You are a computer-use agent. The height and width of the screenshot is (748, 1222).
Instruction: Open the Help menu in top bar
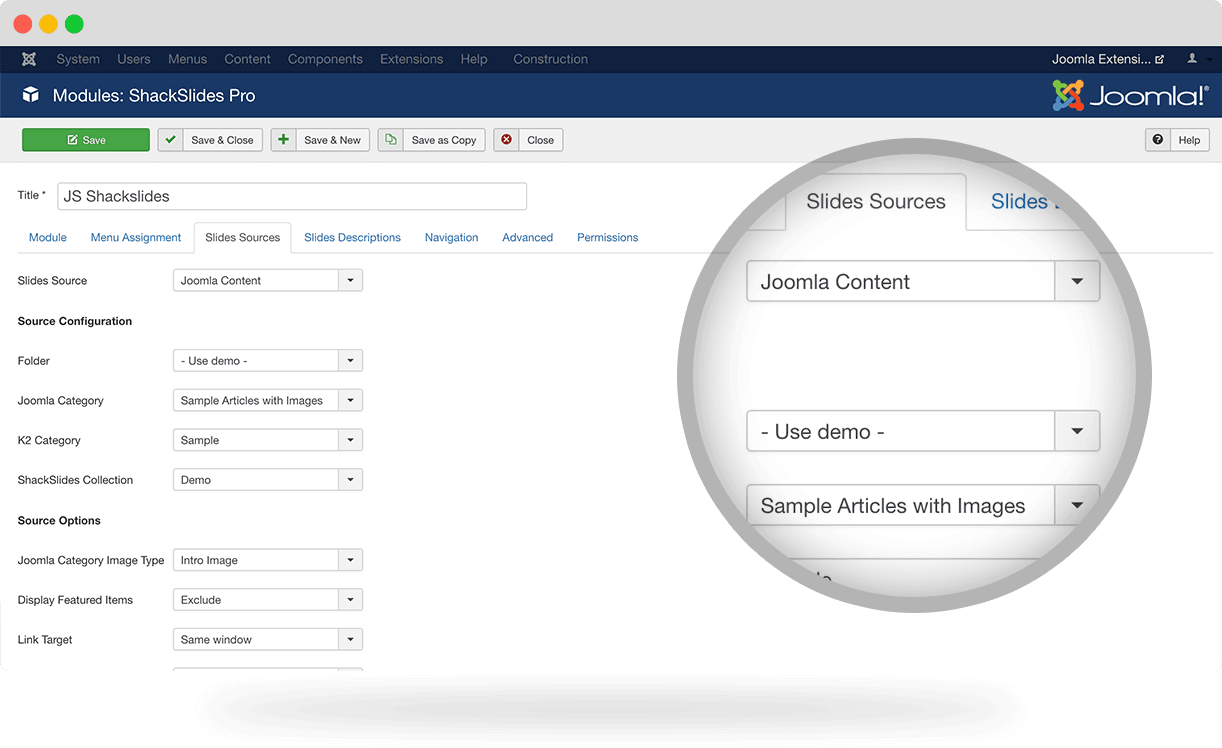point(474,59)
